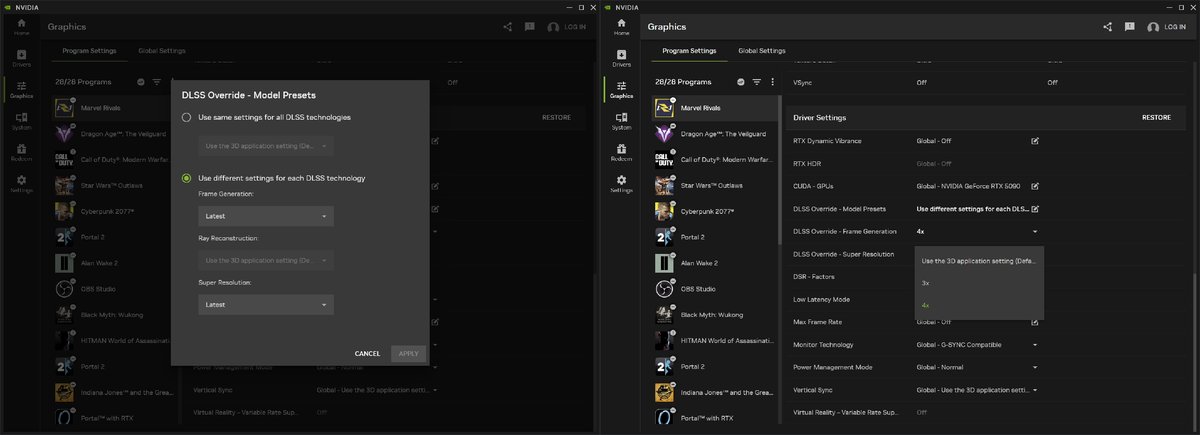Click the disabled Ray Reconstruction dropdown in dialog
Image resolution: width=1200 pixels, height=435 pixels.
coord(266,260)
